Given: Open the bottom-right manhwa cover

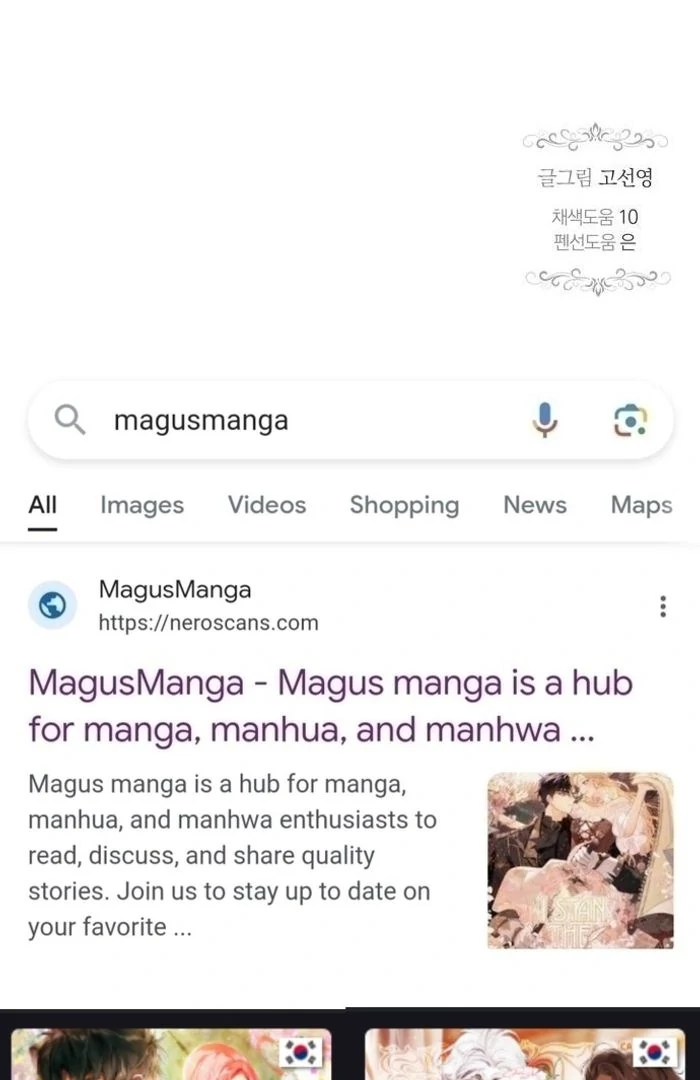Looking at the screenshot, I should [525, 1054].
